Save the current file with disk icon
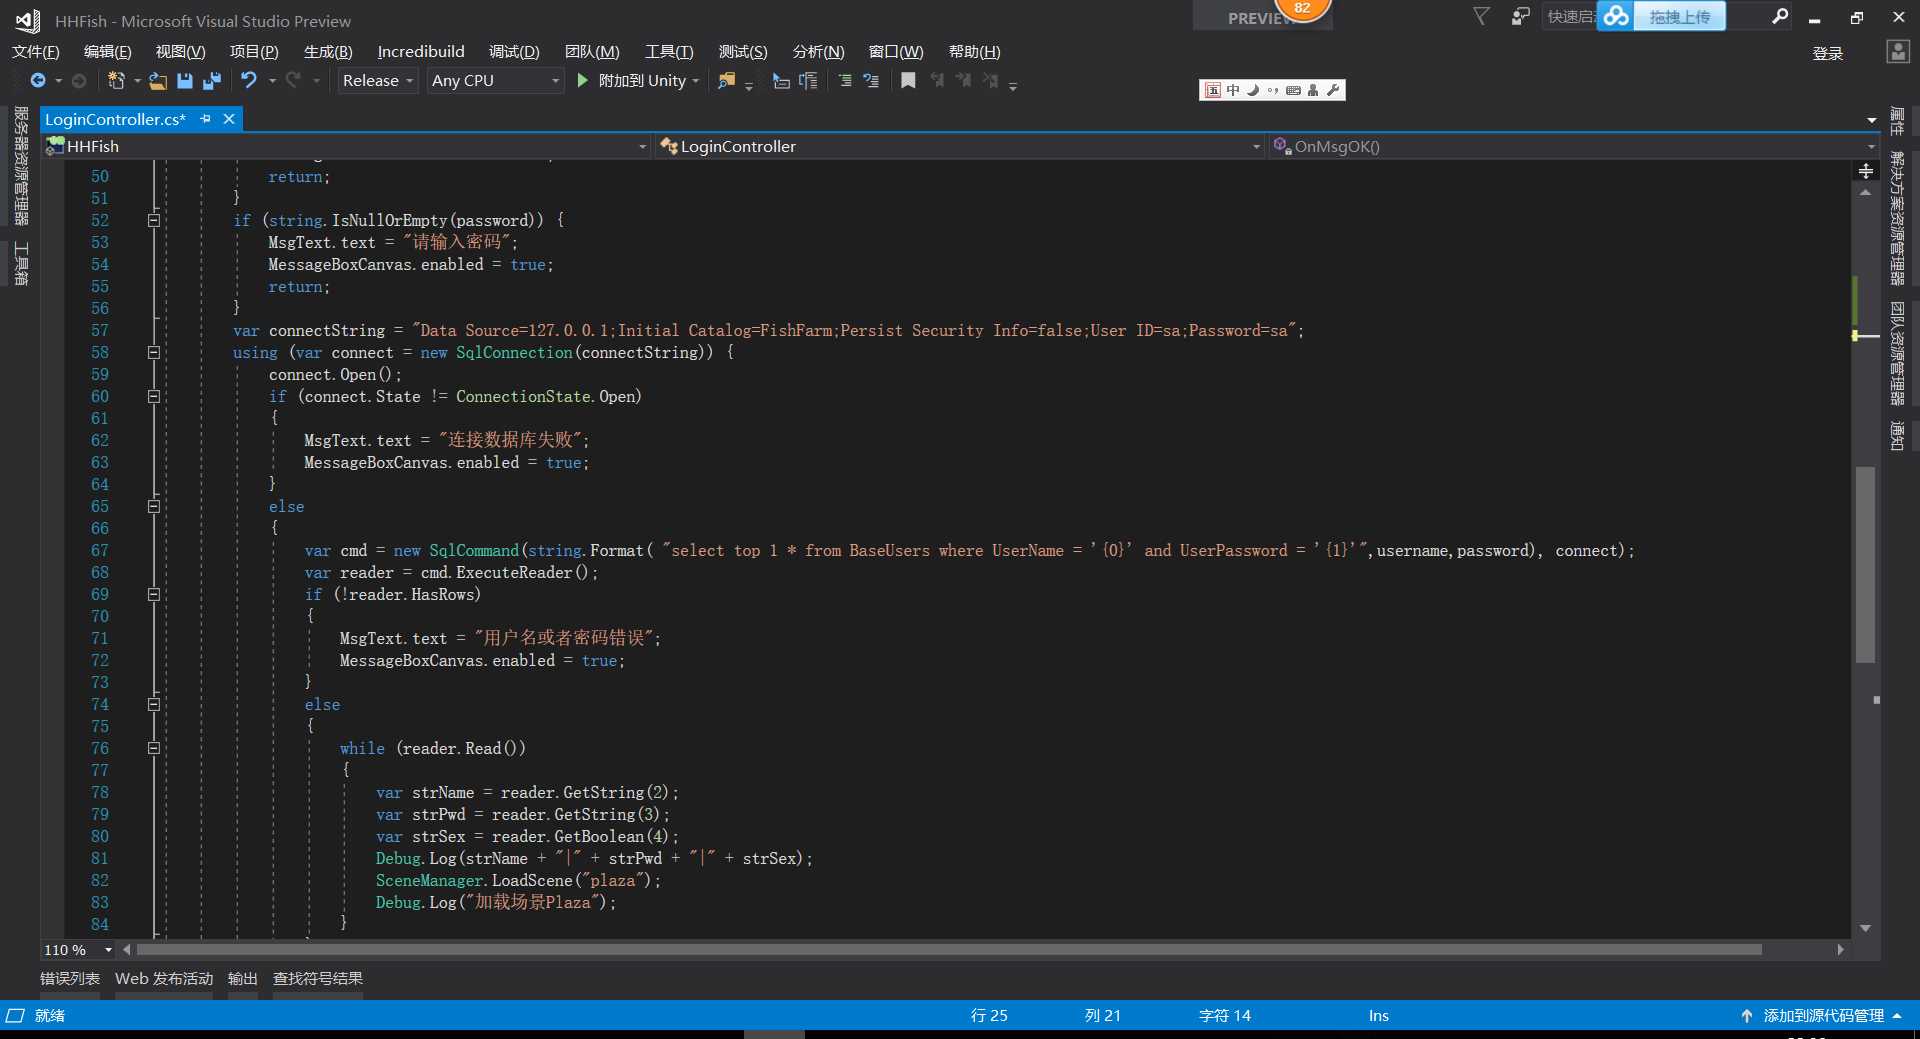This screenshot has height=1039, width=1920. 185,81
